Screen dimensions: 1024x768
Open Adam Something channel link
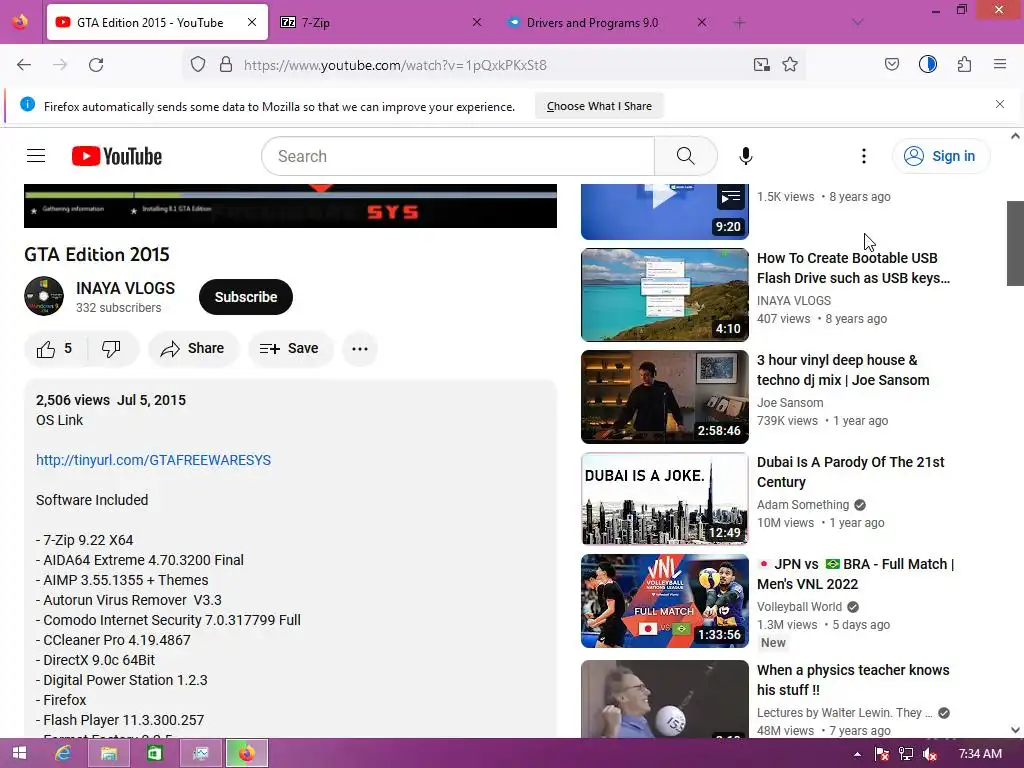point(803,505)
